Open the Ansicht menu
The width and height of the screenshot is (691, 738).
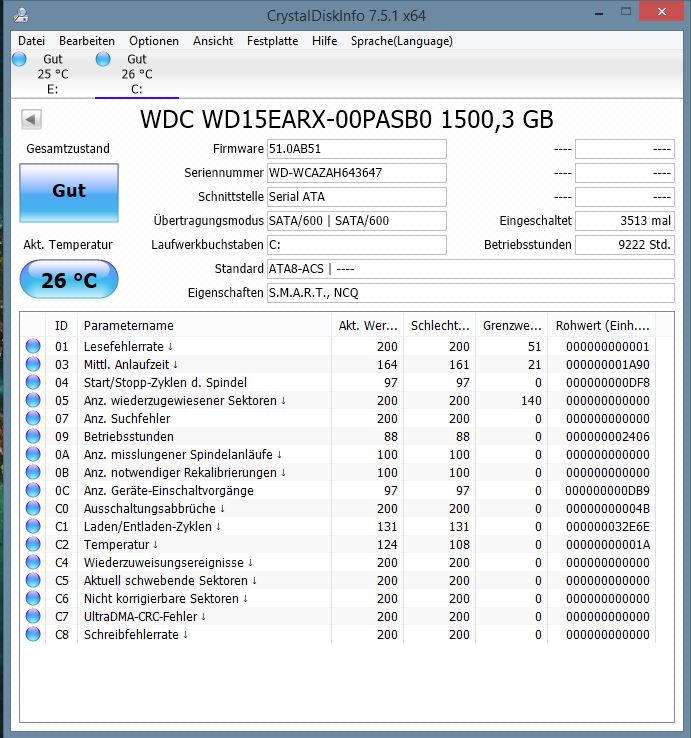(213, 41)
